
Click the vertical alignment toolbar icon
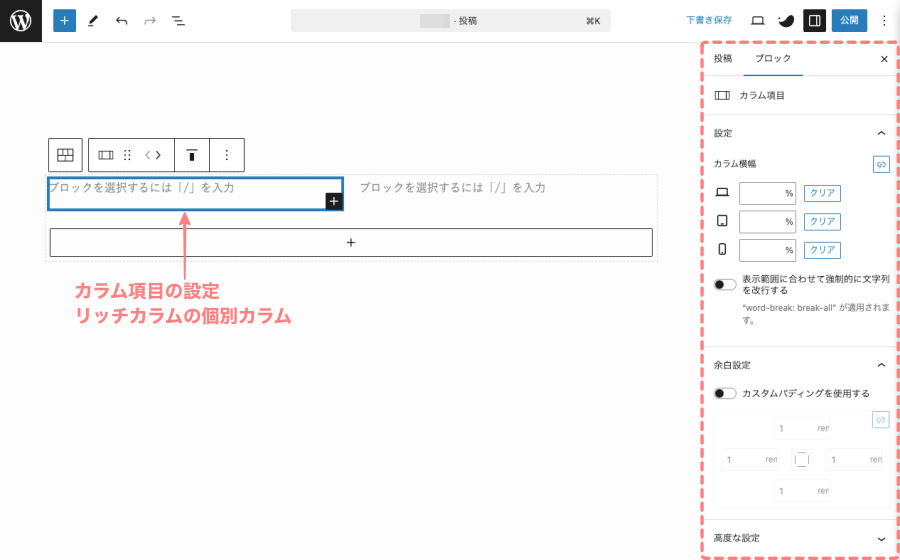tap(191, 155)
